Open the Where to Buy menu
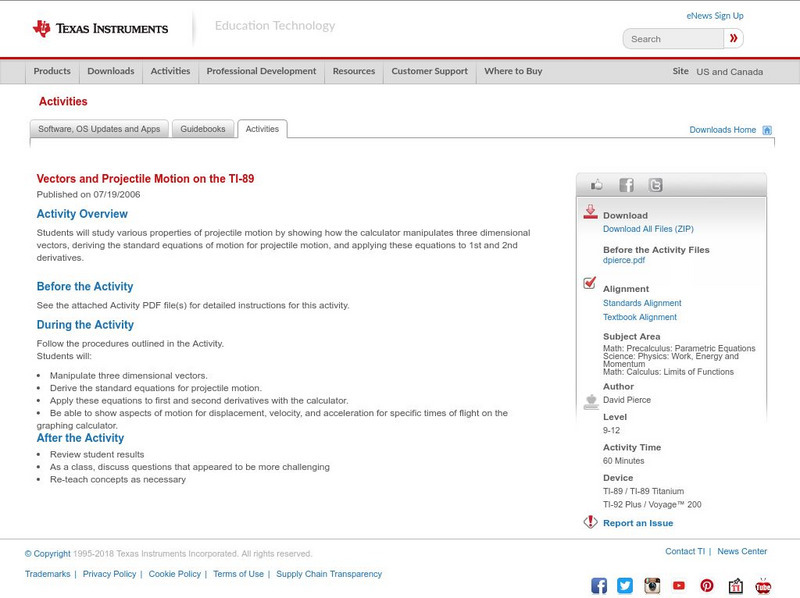 coord(513,71)
